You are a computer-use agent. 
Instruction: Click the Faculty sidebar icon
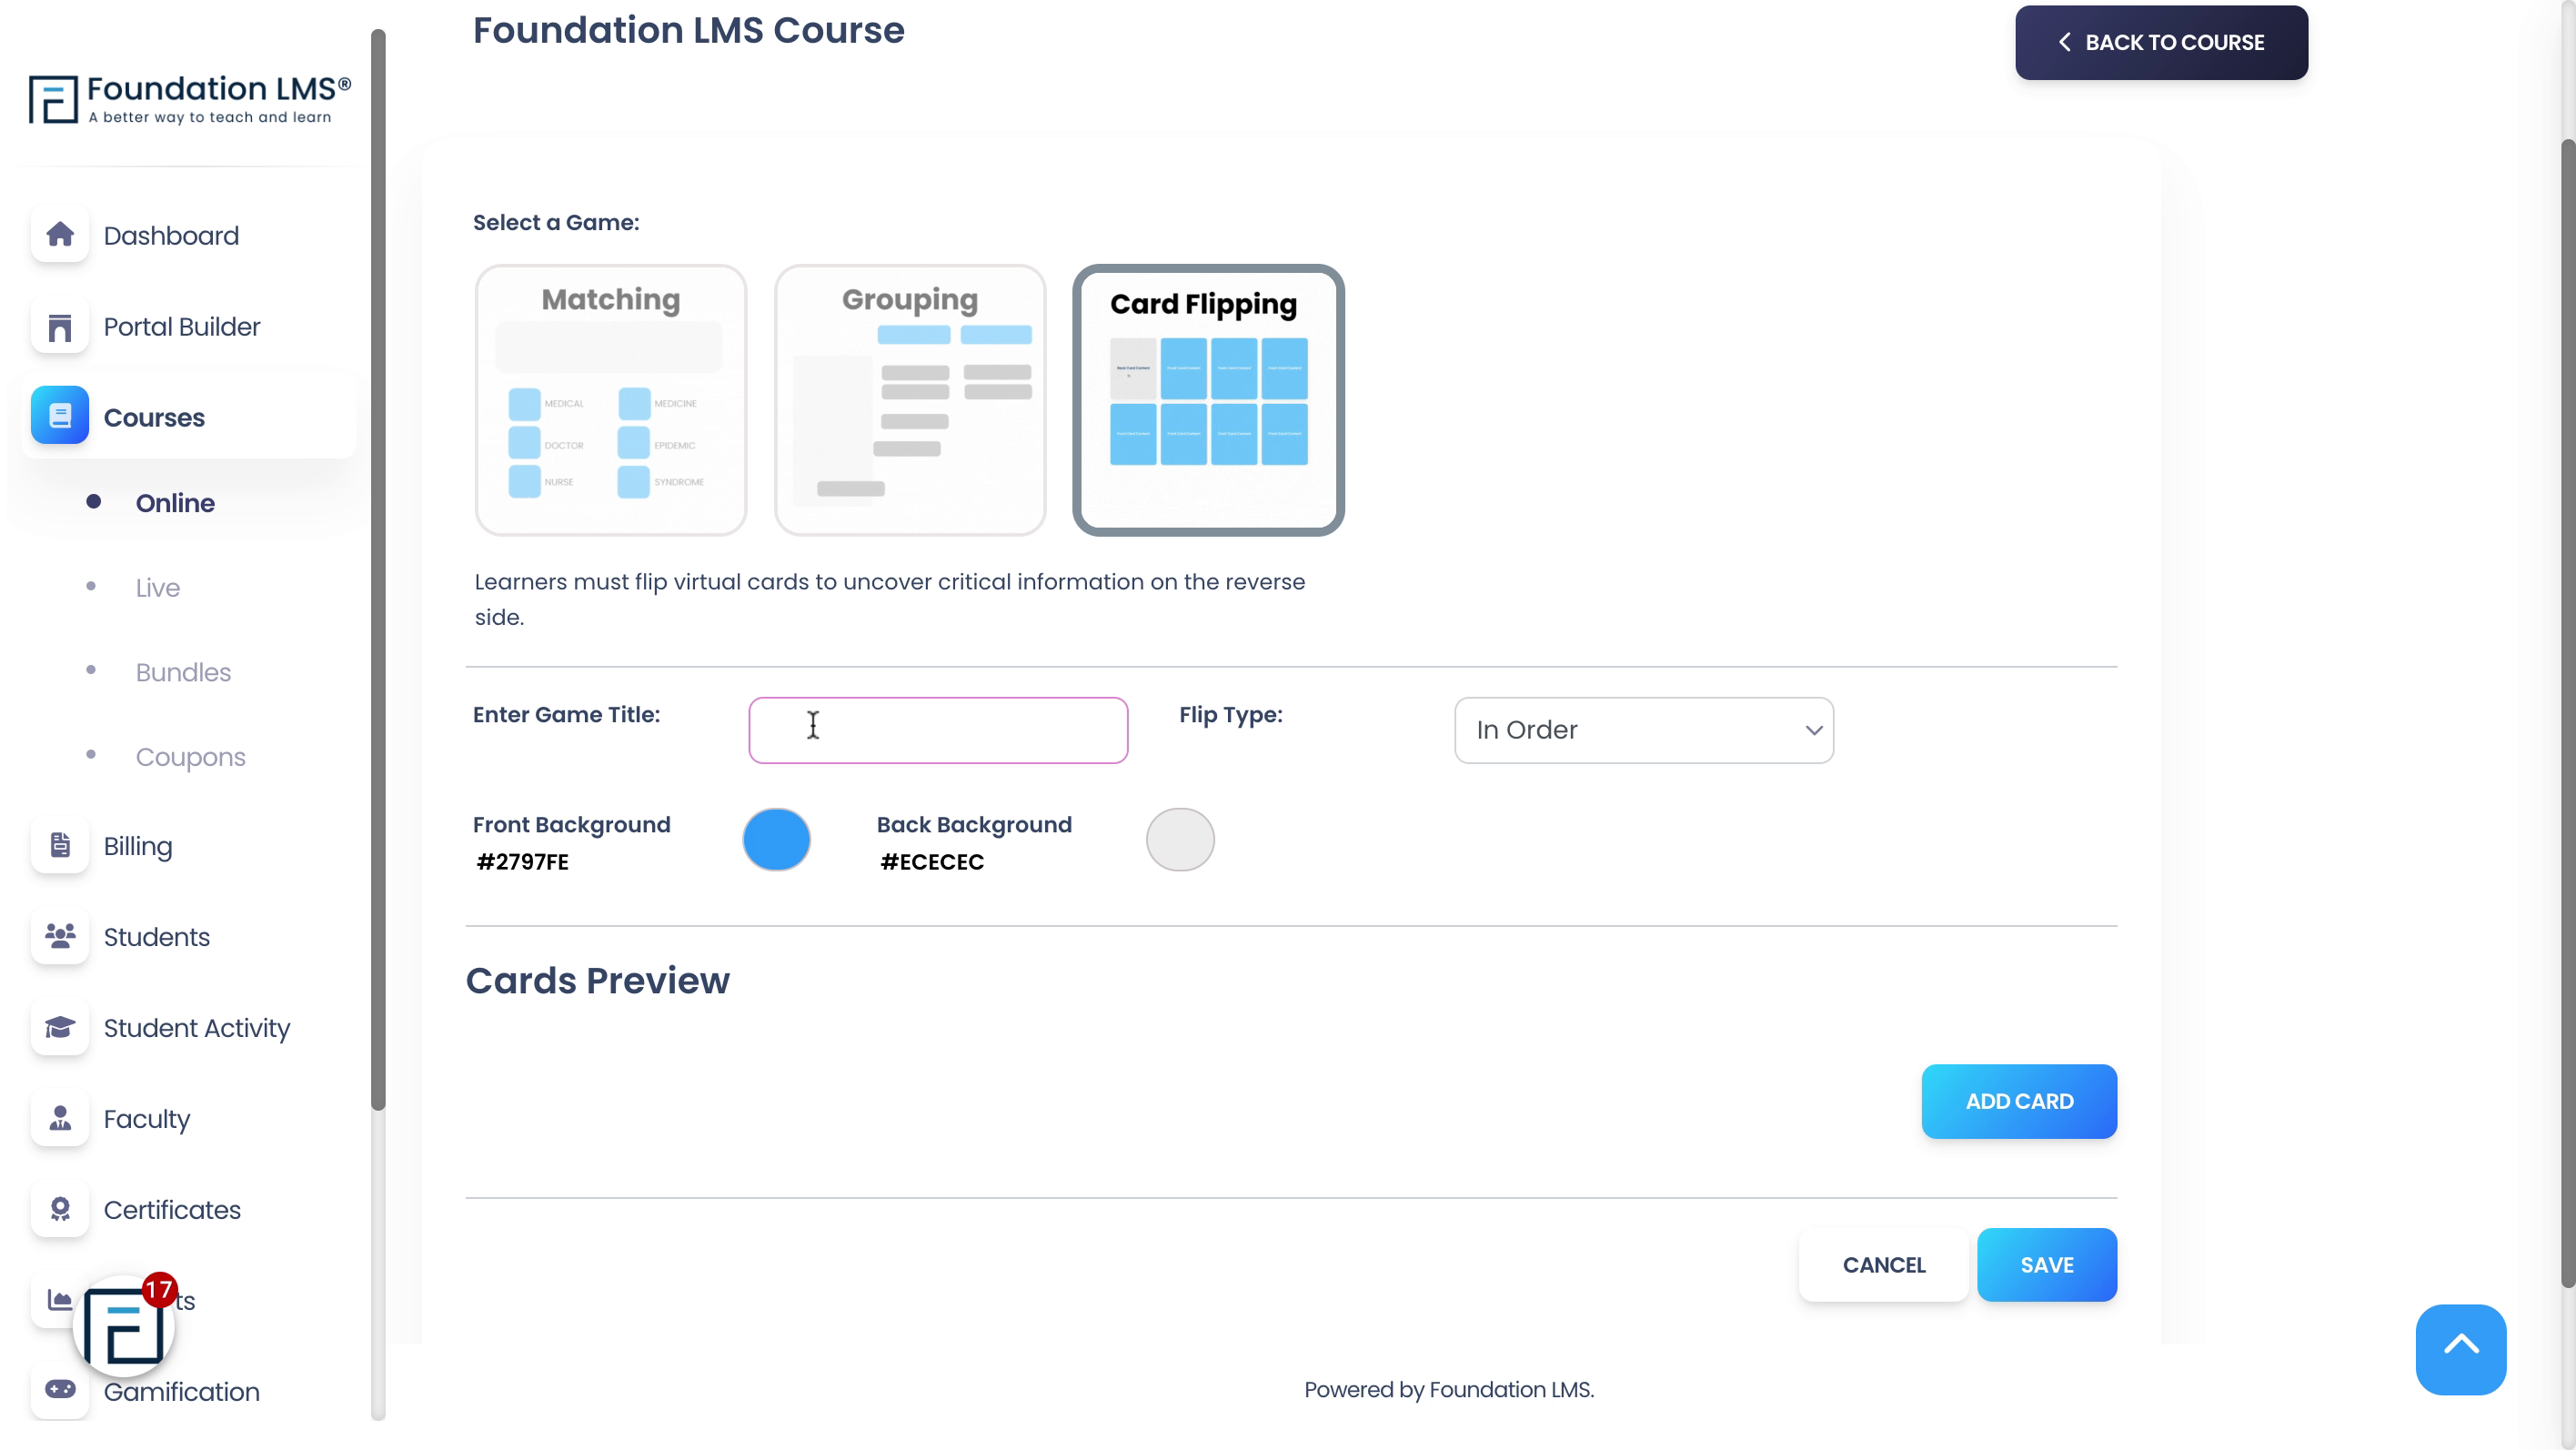(x=60, y=1119)
